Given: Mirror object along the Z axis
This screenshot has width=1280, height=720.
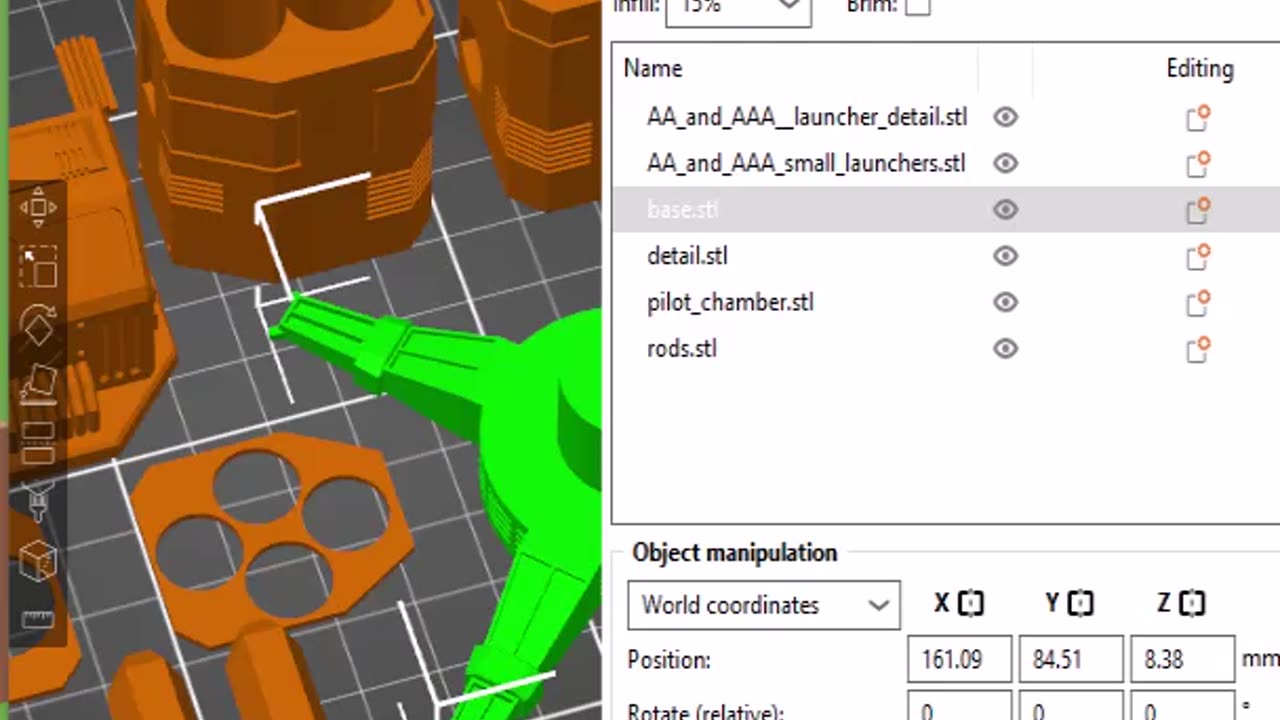Looking at the screenshot, I should pyautogui.click(x=1192, y=604).
